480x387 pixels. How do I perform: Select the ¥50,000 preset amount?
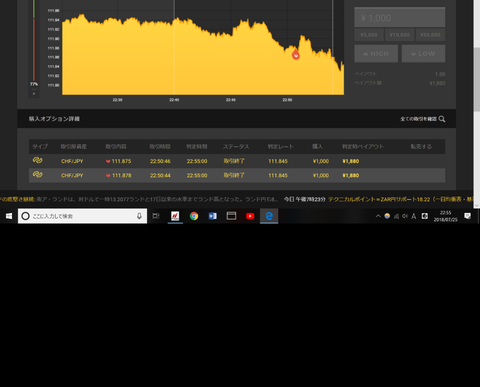(x=430, y=35)
